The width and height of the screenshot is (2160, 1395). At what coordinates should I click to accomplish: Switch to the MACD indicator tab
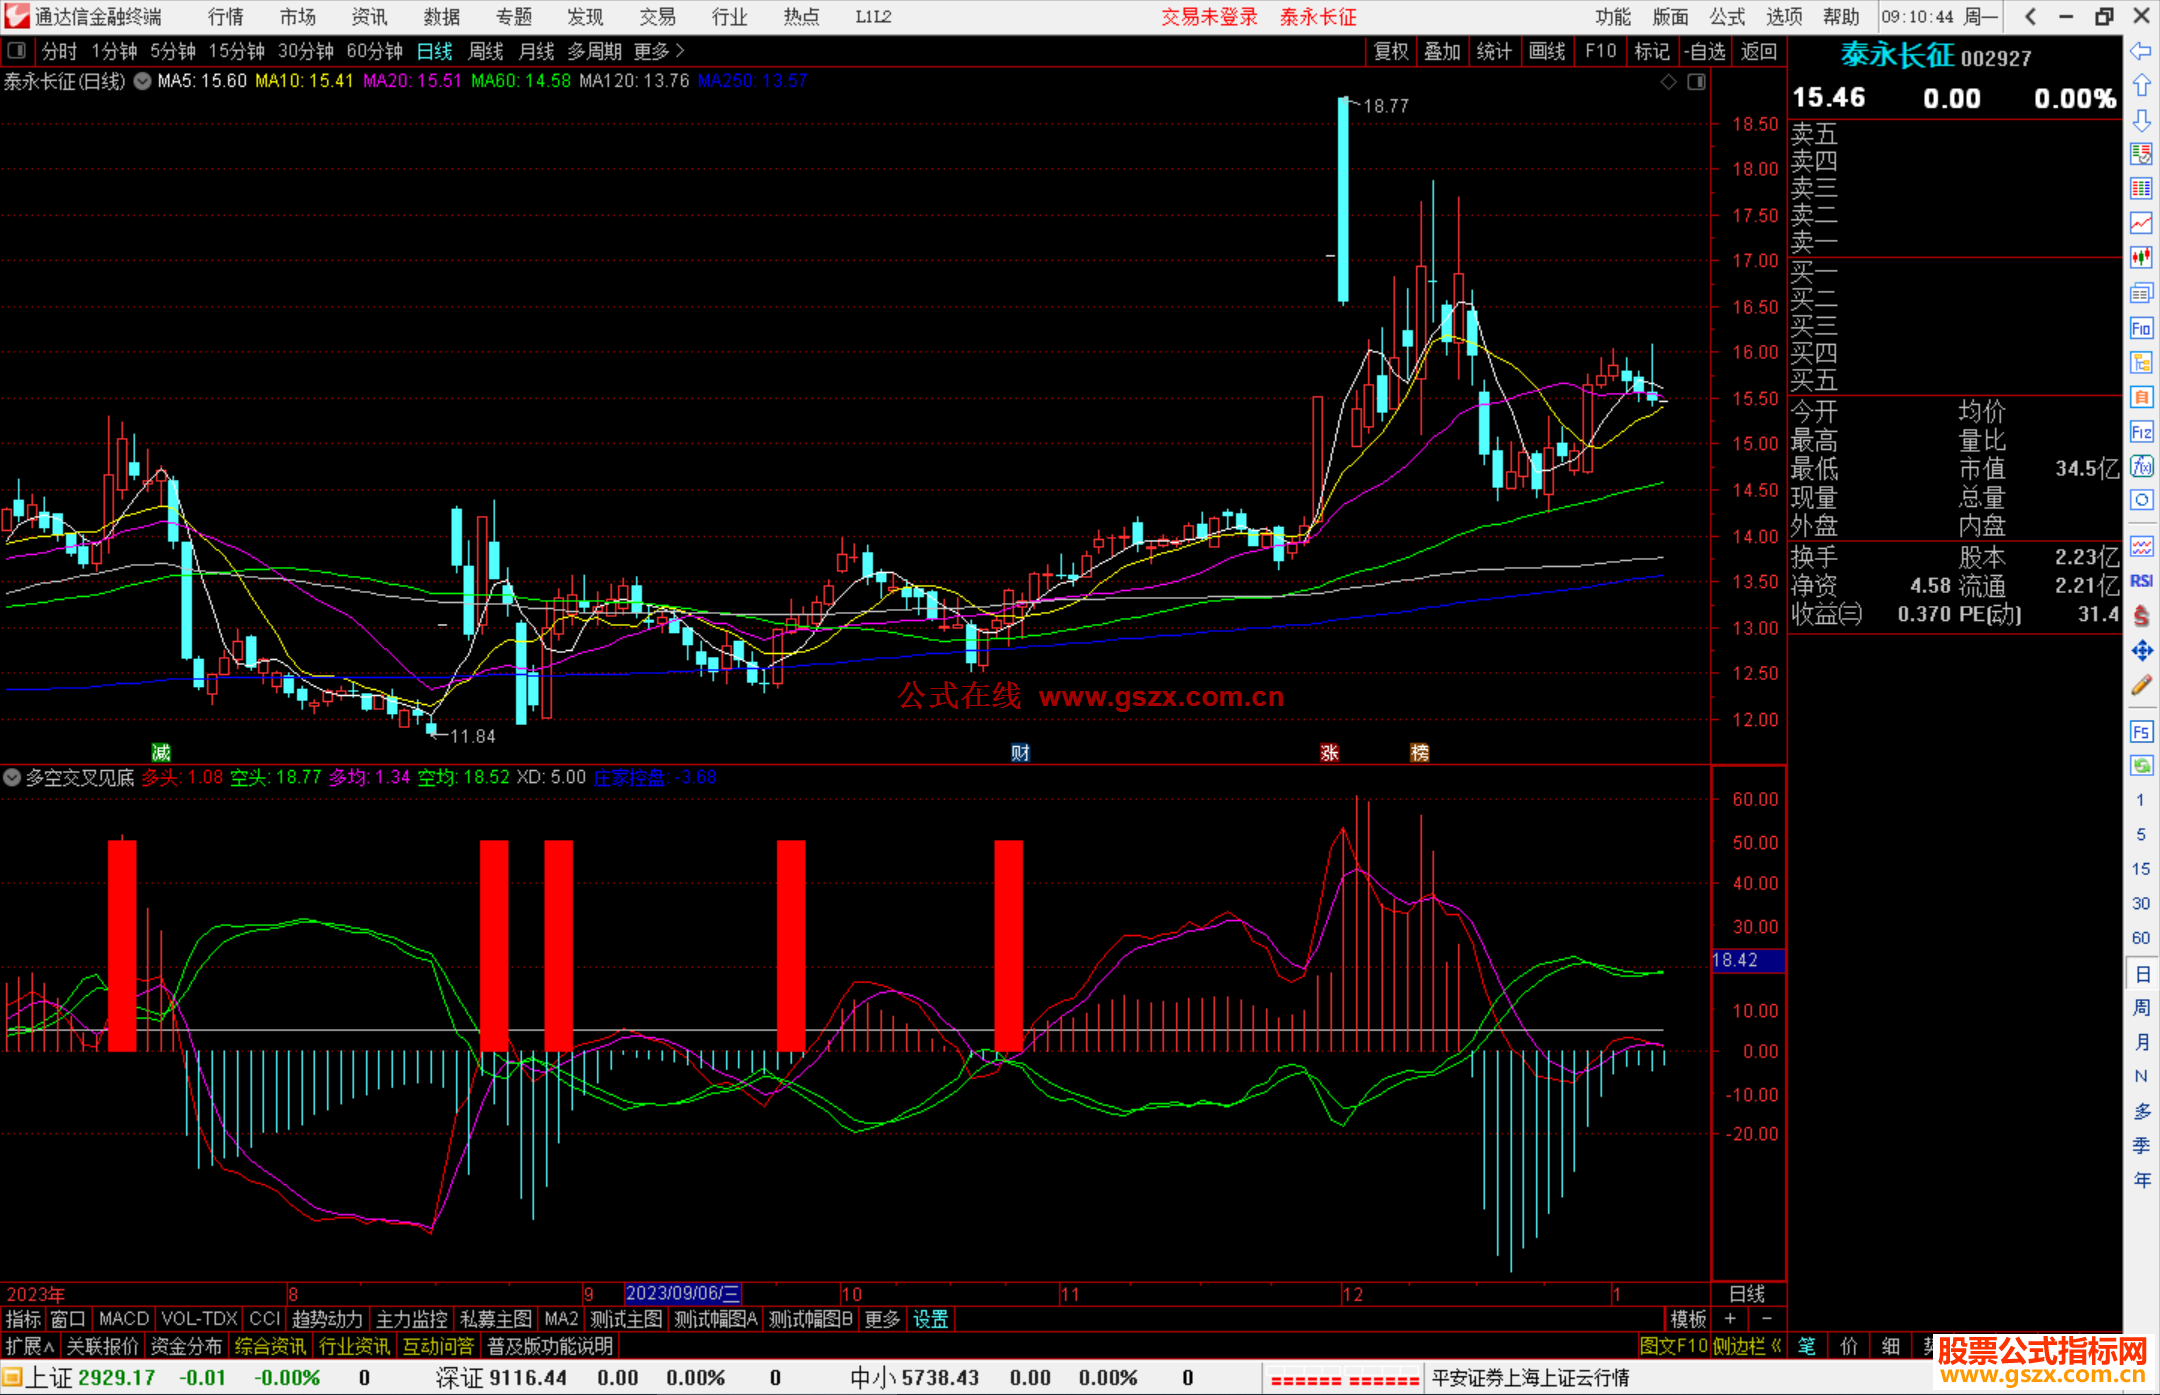[123, 1319]
